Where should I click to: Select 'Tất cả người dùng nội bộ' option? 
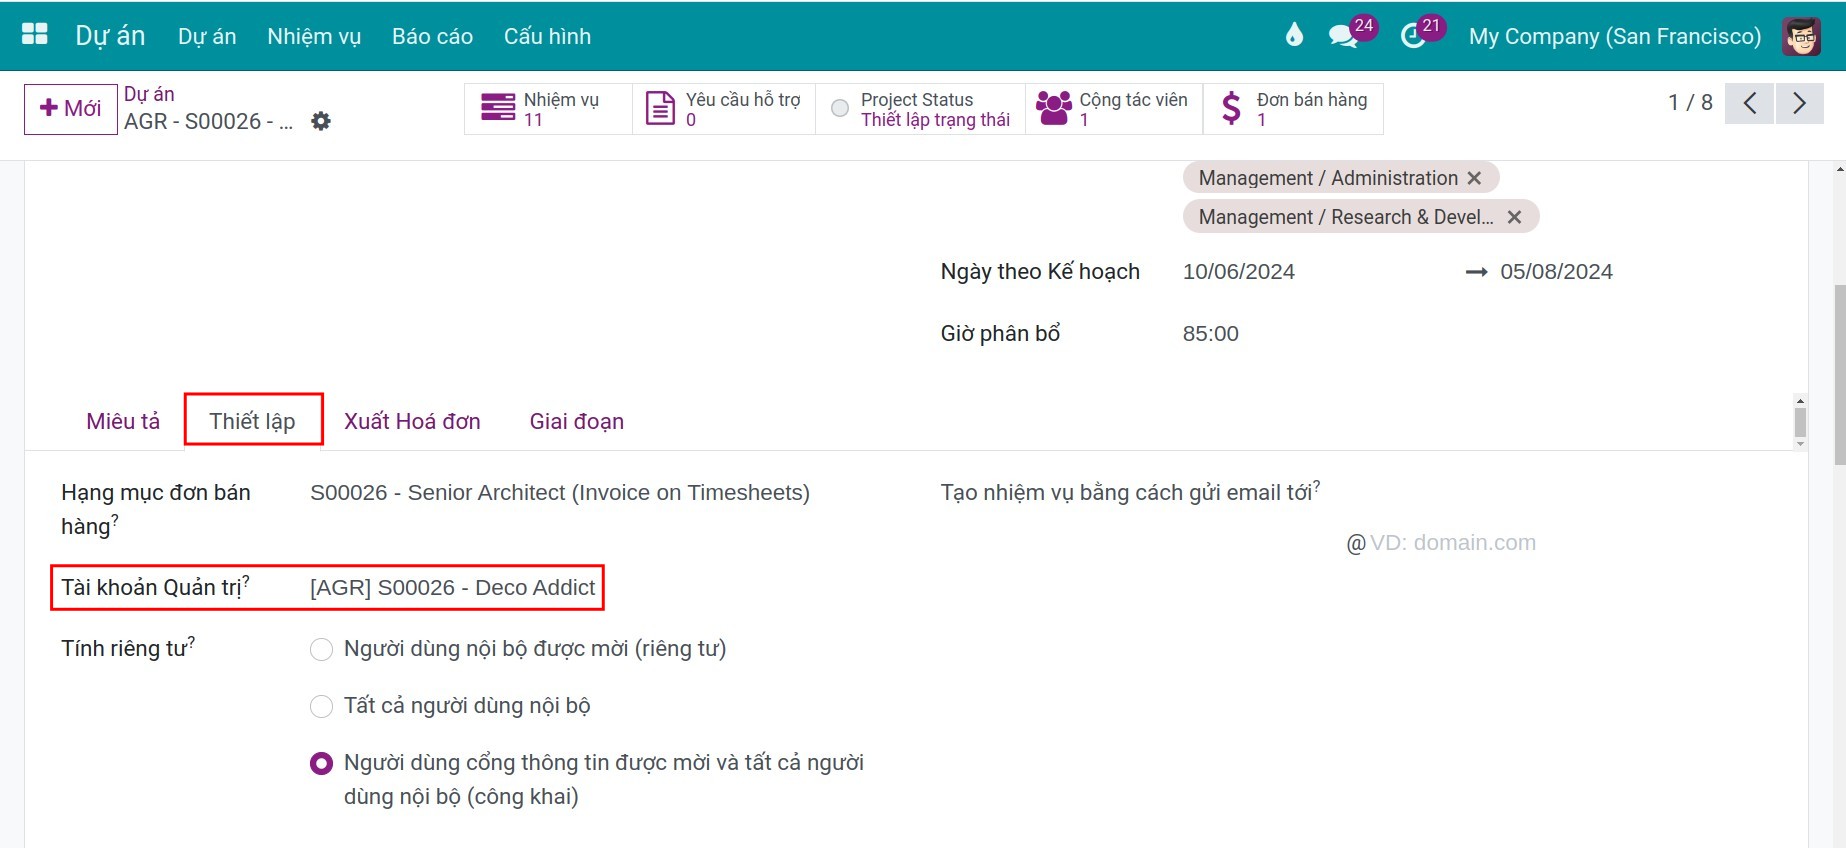click(321, 706)
